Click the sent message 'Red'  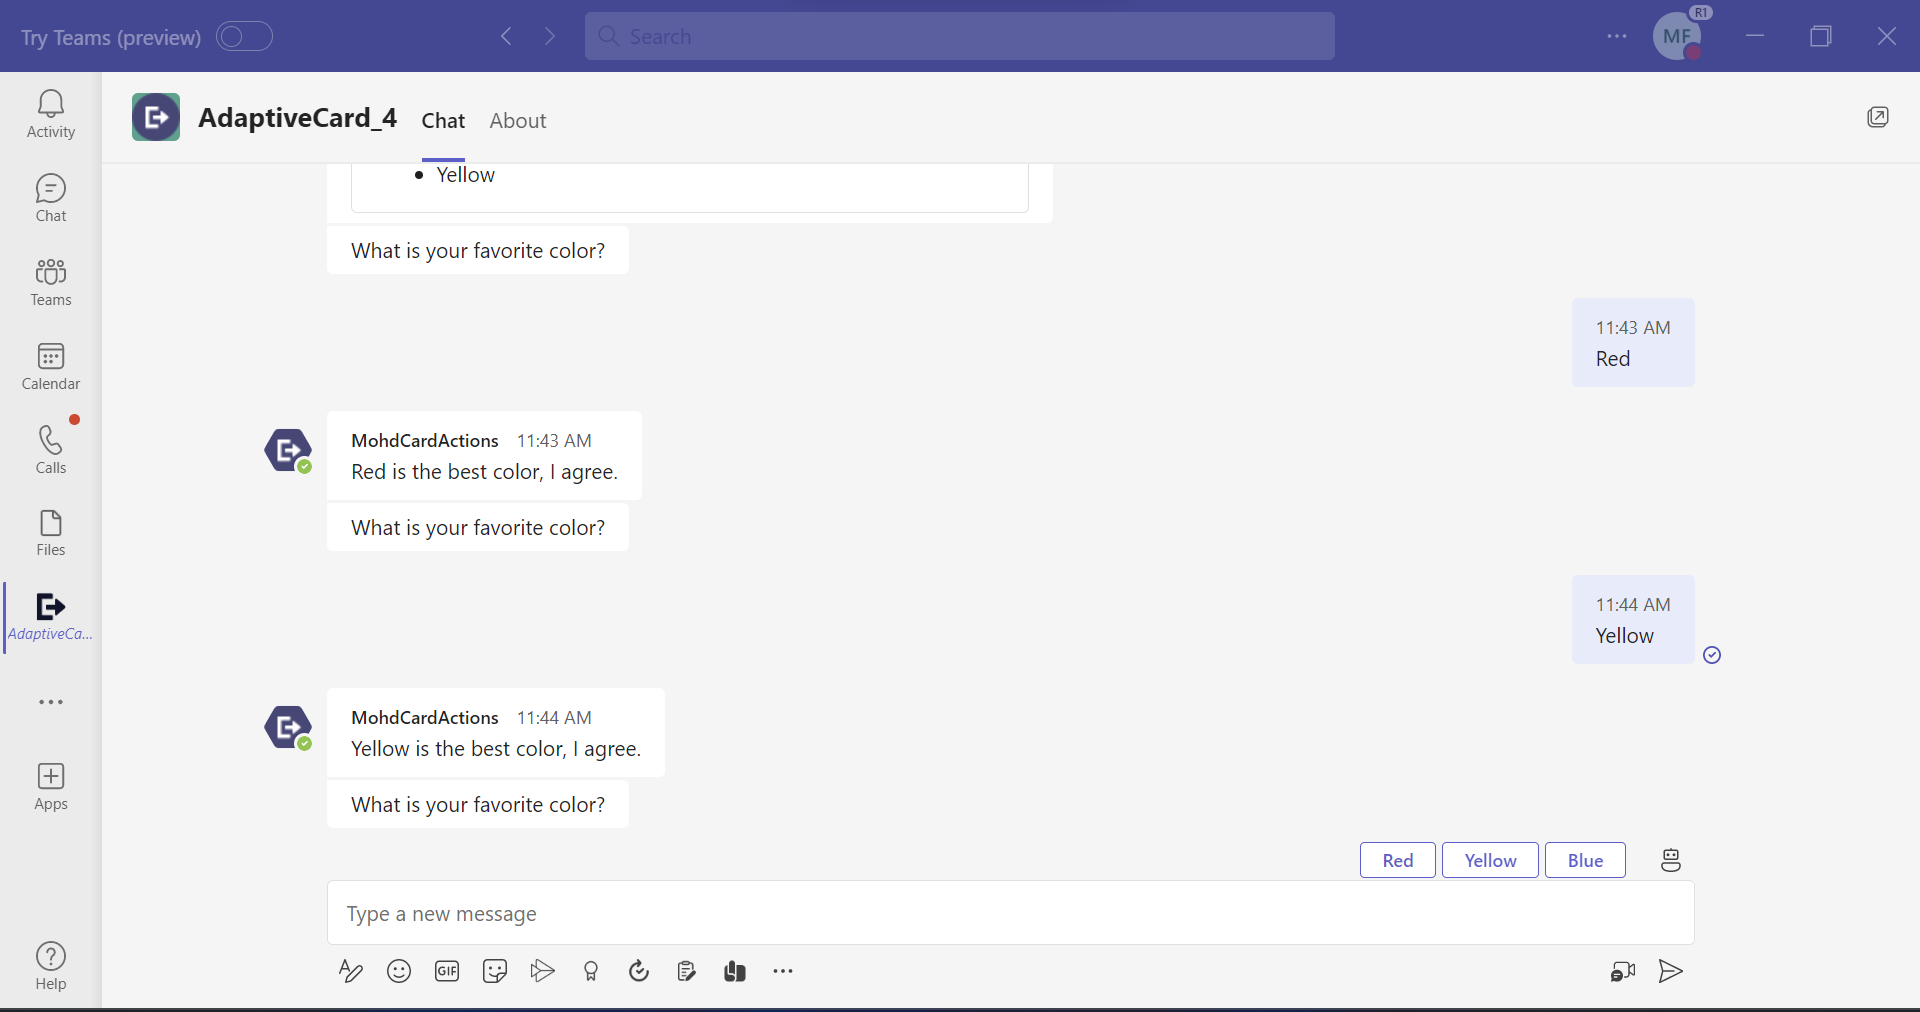coord(1633,343)
